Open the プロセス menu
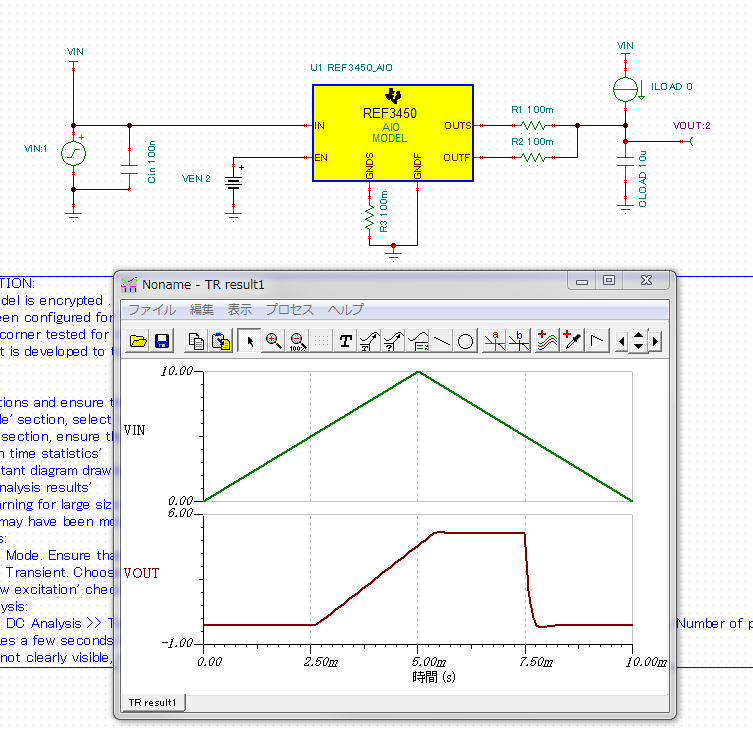Screen dimensions: 753x731 [290, 310]
